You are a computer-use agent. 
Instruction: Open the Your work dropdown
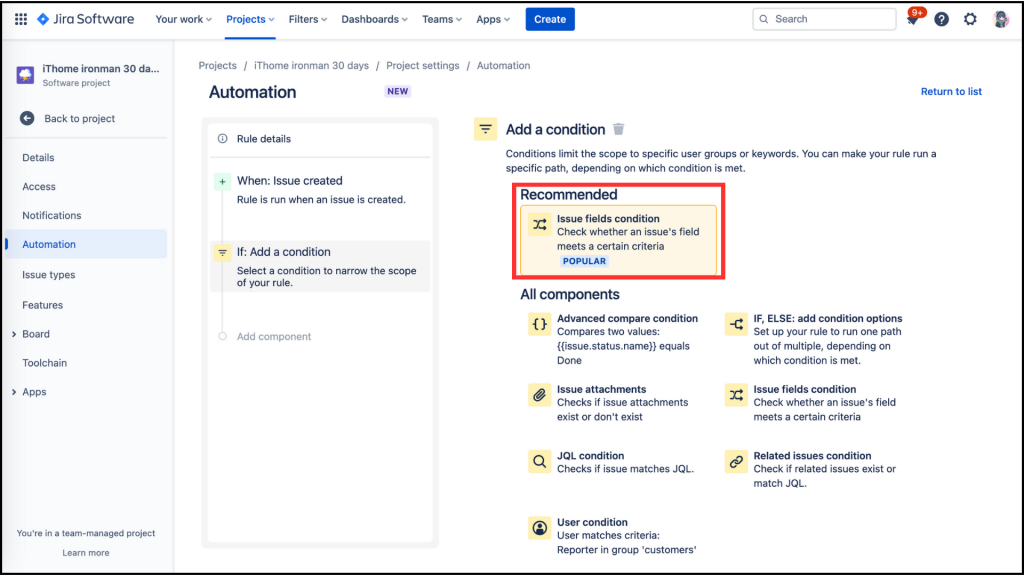[184, 20]
